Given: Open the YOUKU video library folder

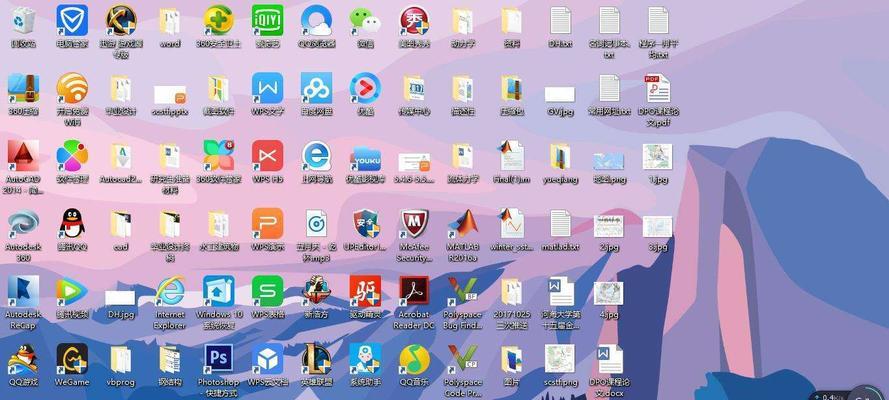Looking at the screenshot, I should click(365, 158).
